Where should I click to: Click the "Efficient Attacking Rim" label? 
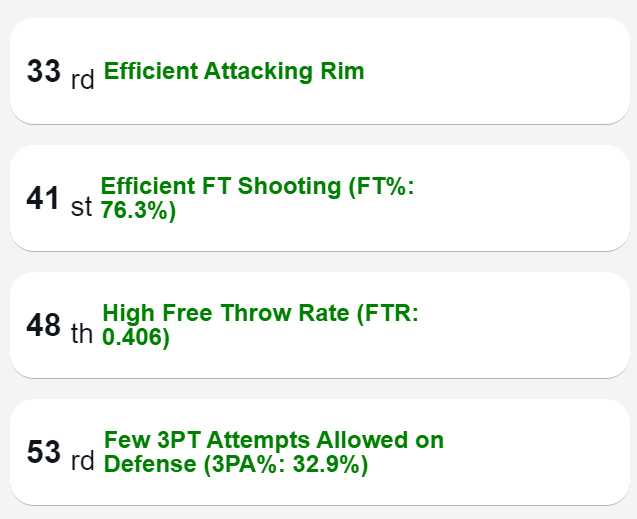point(234,71)
